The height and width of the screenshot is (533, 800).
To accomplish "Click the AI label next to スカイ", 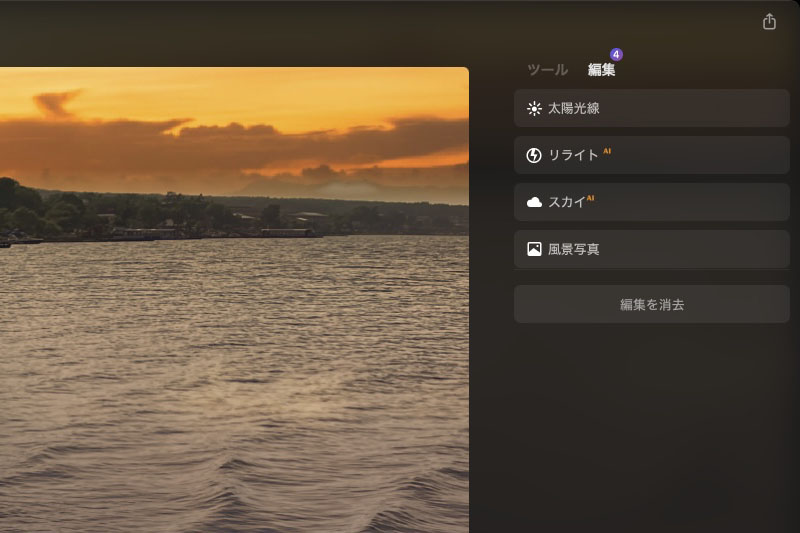I will [590, 198].
